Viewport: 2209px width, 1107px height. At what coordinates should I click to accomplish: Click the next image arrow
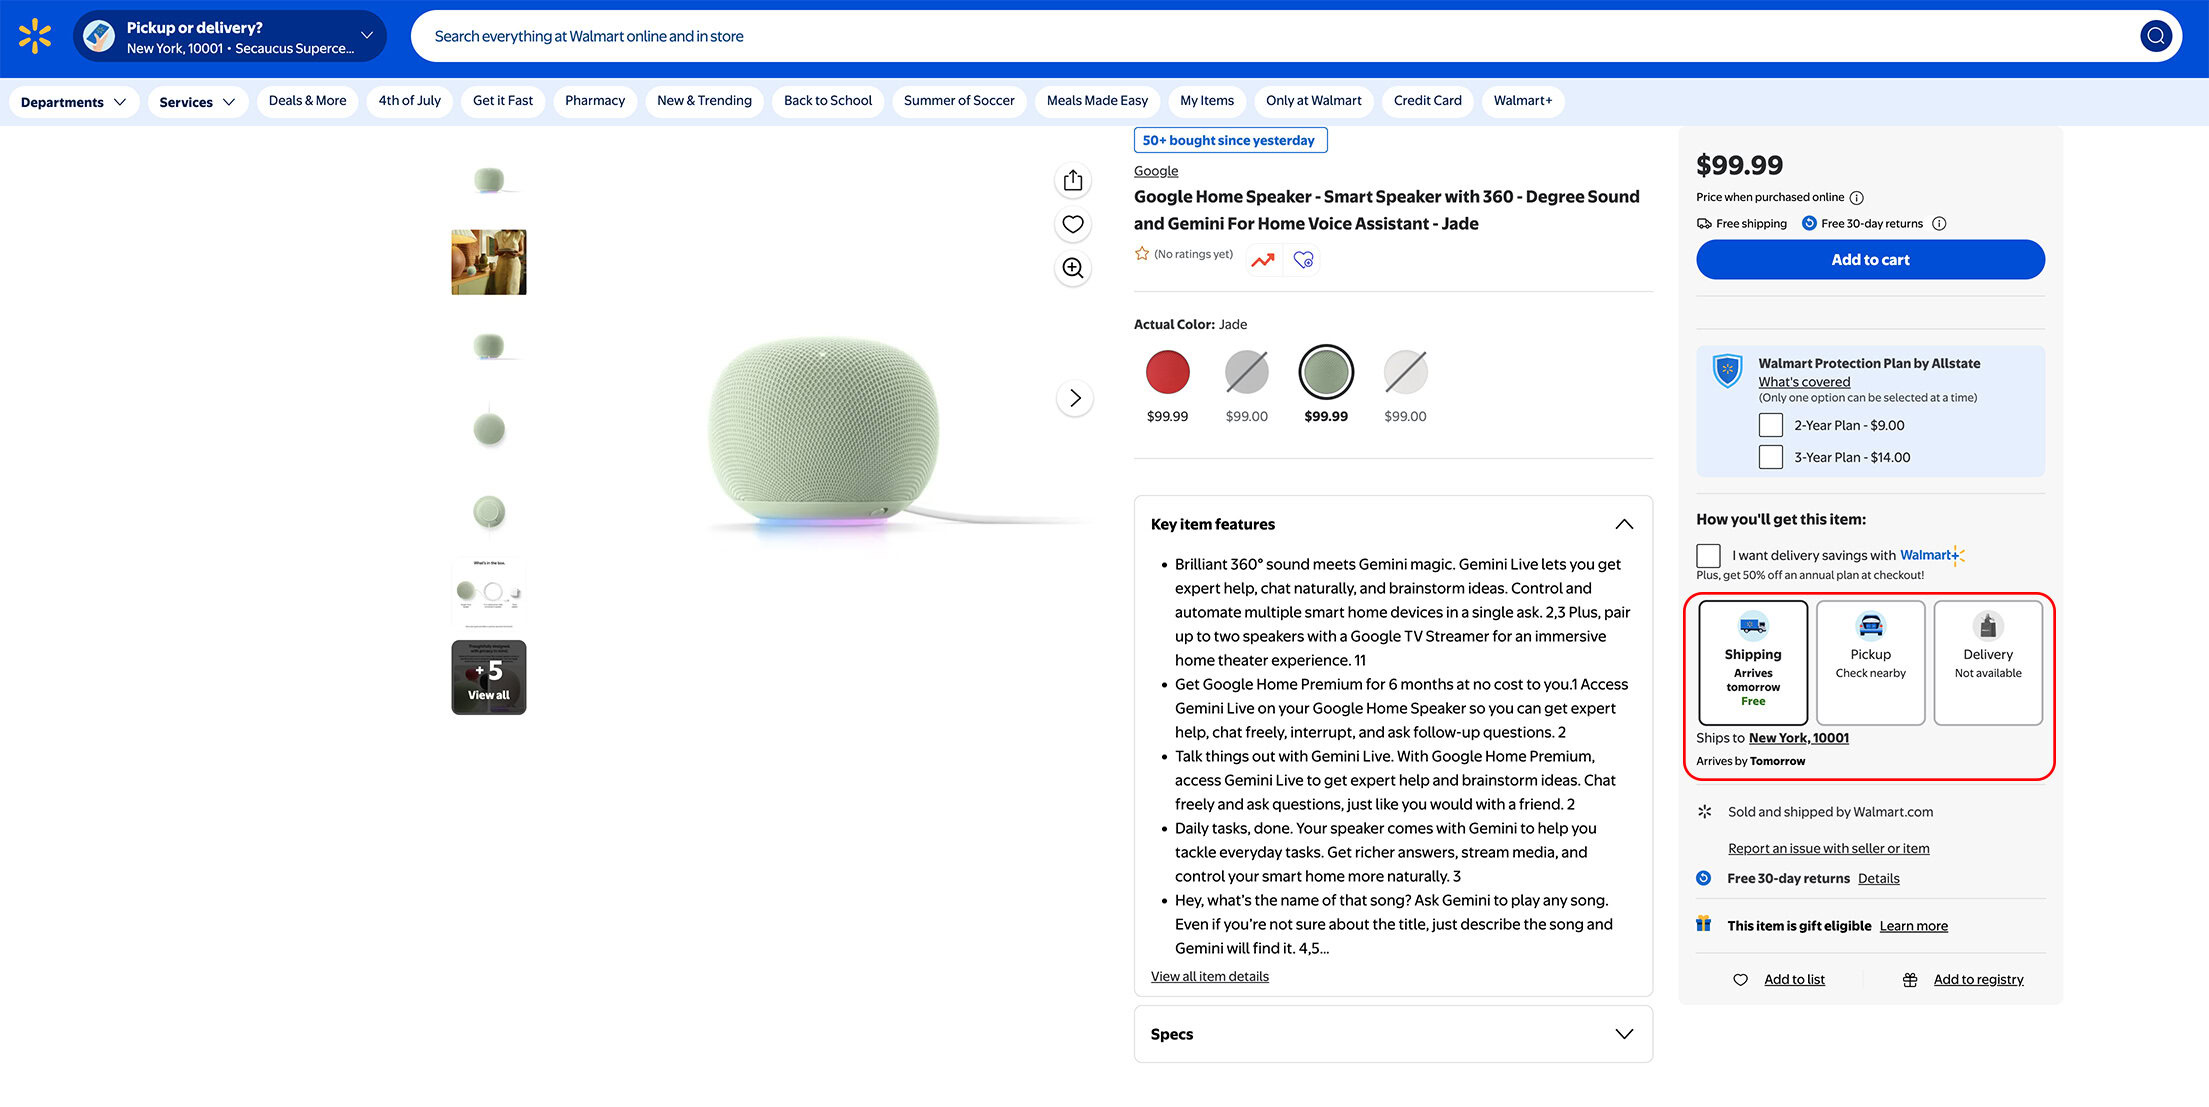1075,398
